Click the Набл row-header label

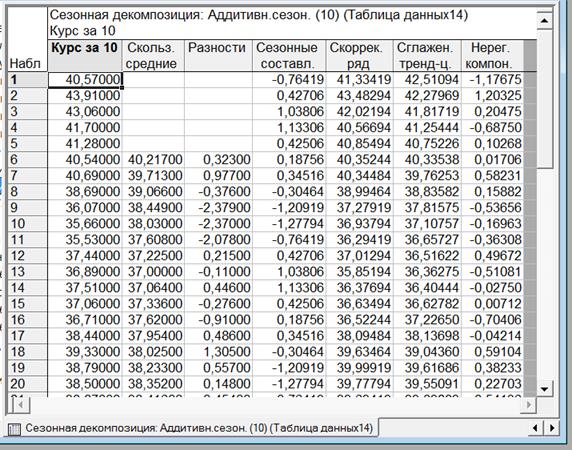tap(25, 63)
